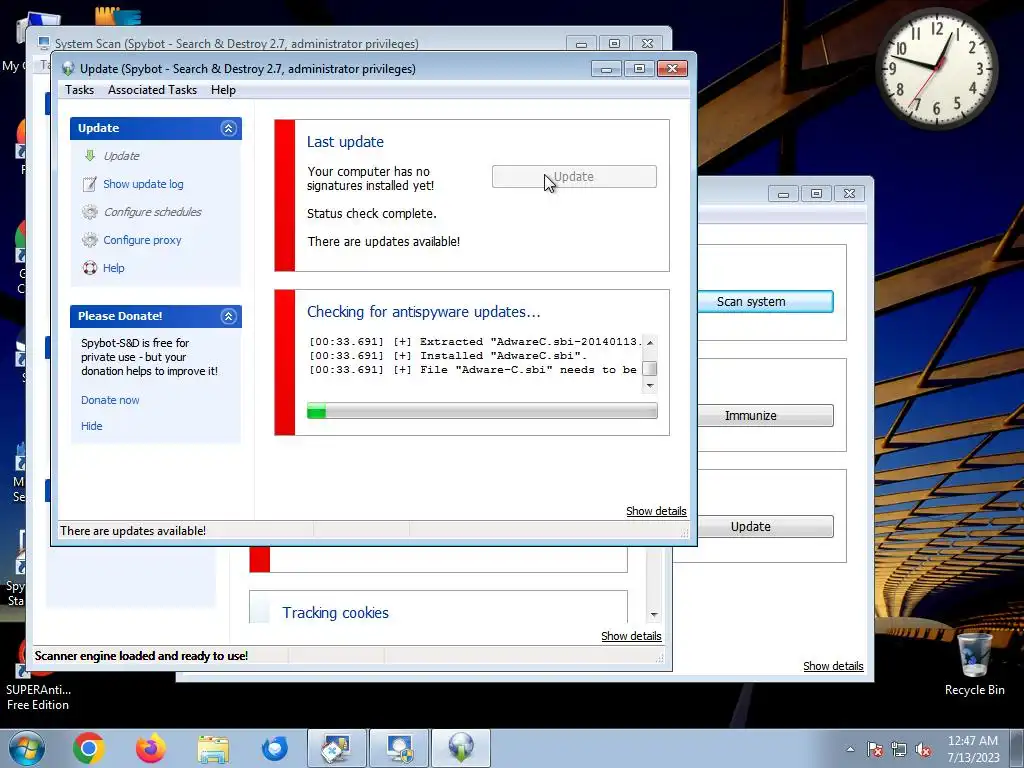Viewport: 1024px width, 768px height.
Task: Click 'There are updates available!' status bar text
Action: 133,531
